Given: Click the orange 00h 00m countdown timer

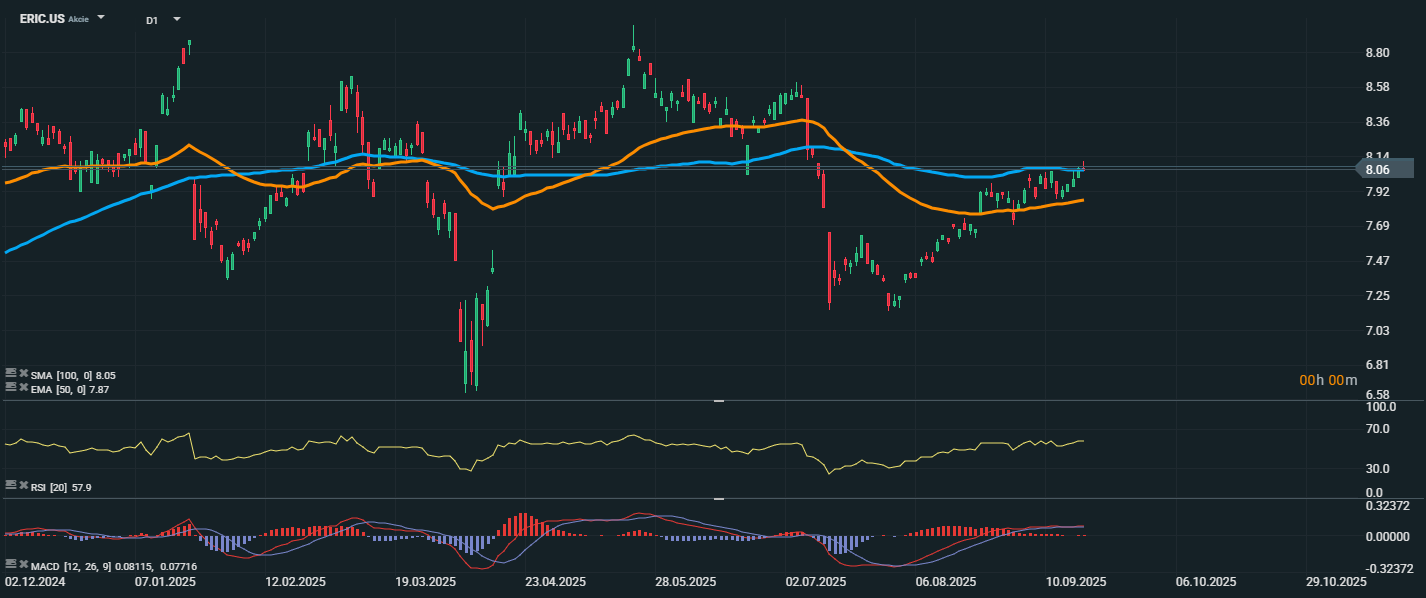Looking at the screenshot, I should coord(1328,380).
